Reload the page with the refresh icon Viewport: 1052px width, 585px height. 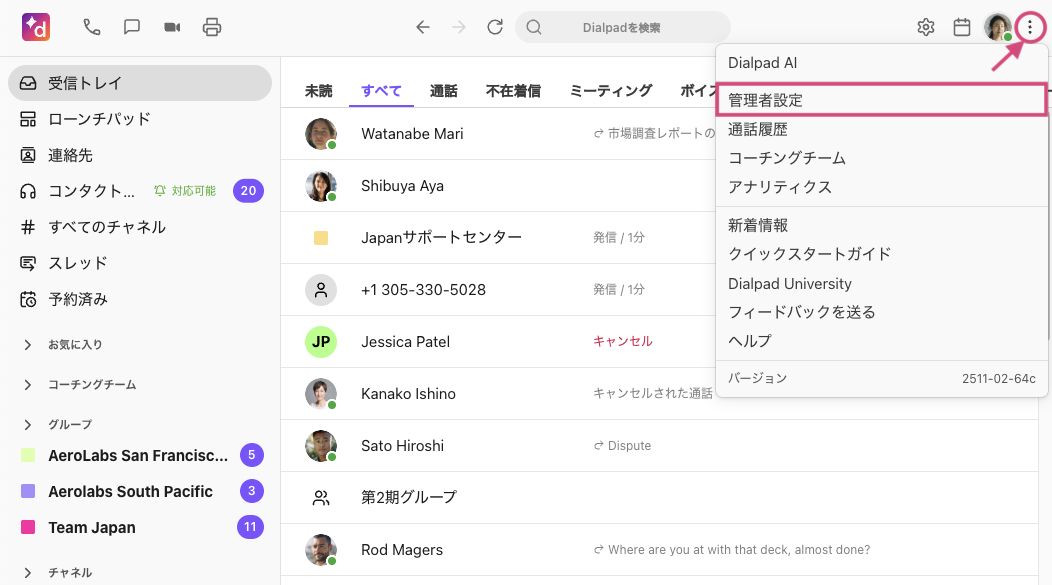[495, 27]
